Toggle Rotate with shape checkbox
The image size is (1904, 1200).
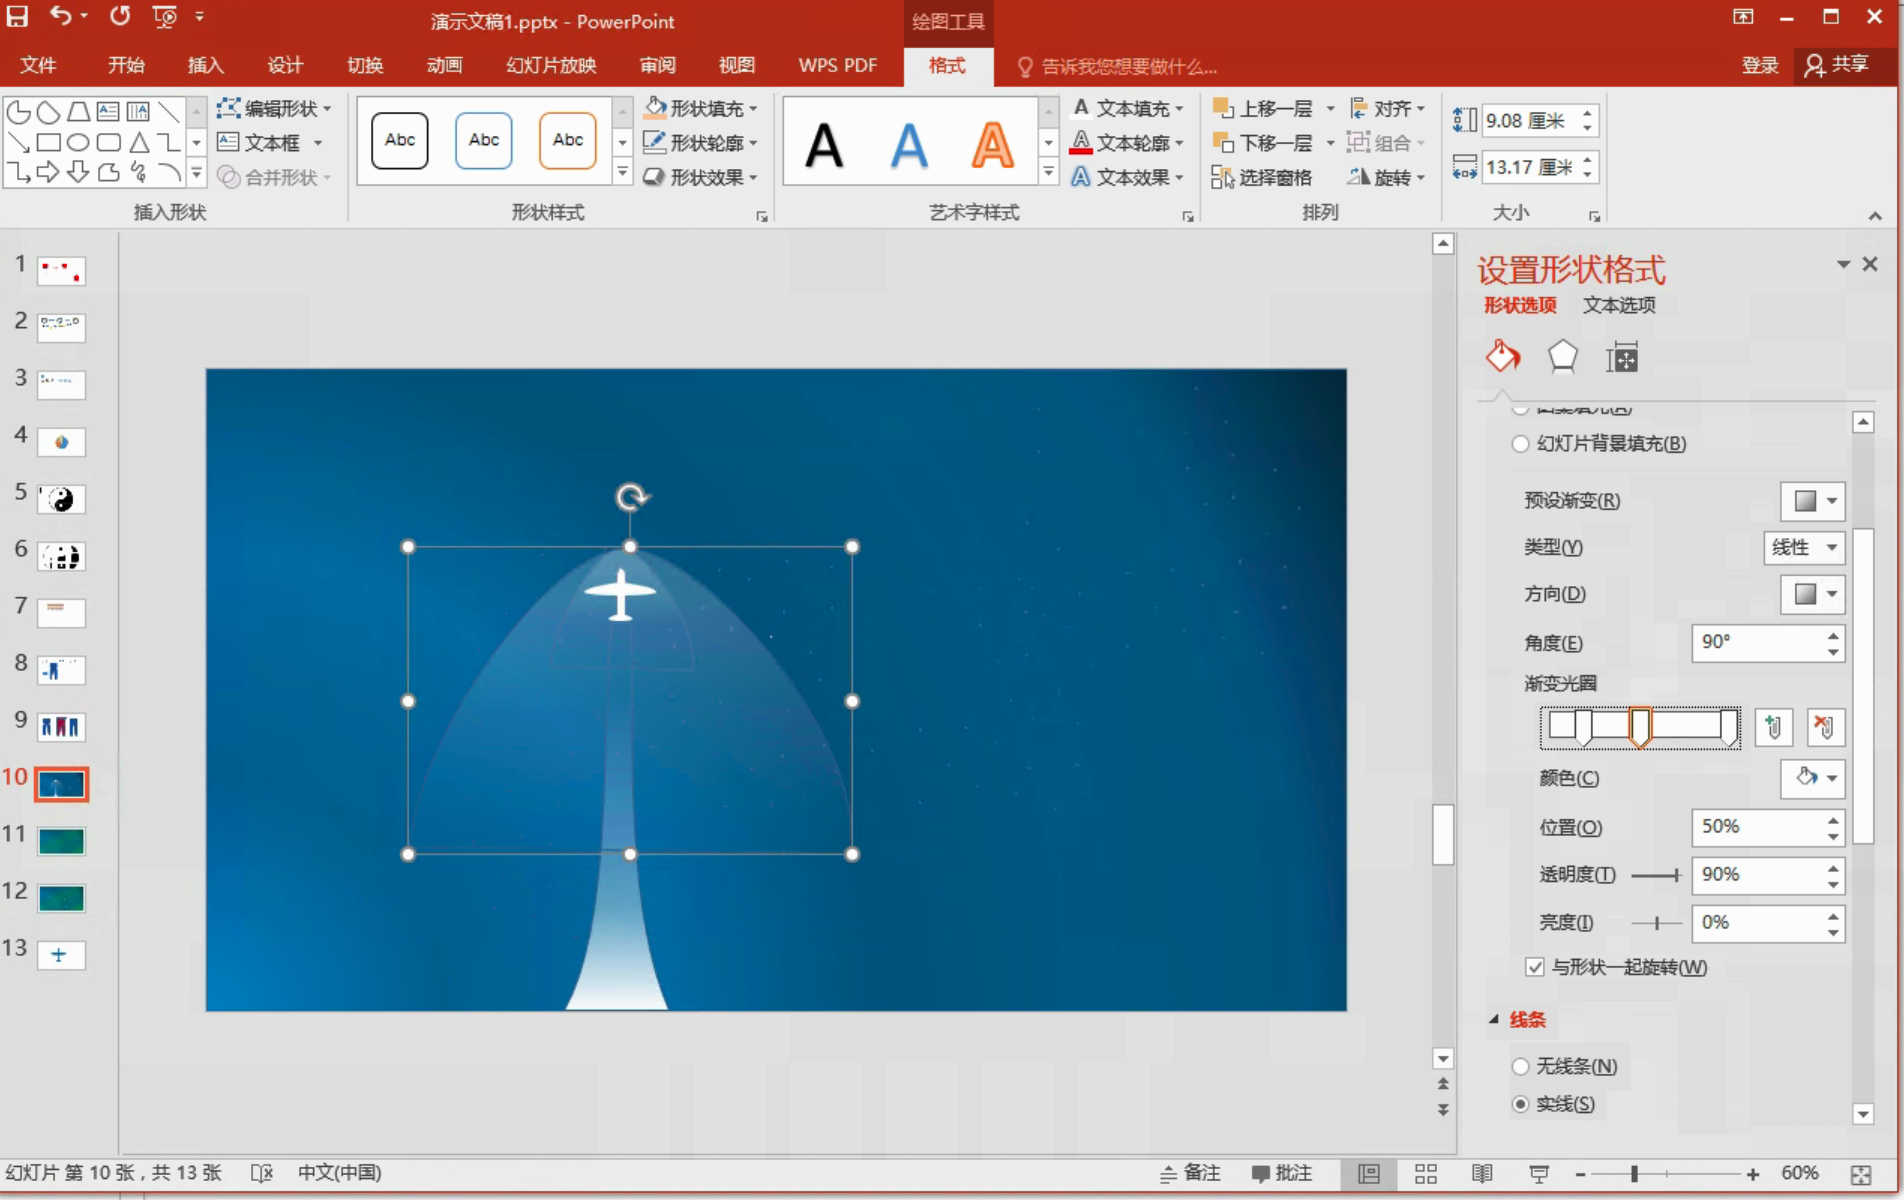pos(1534,967)
